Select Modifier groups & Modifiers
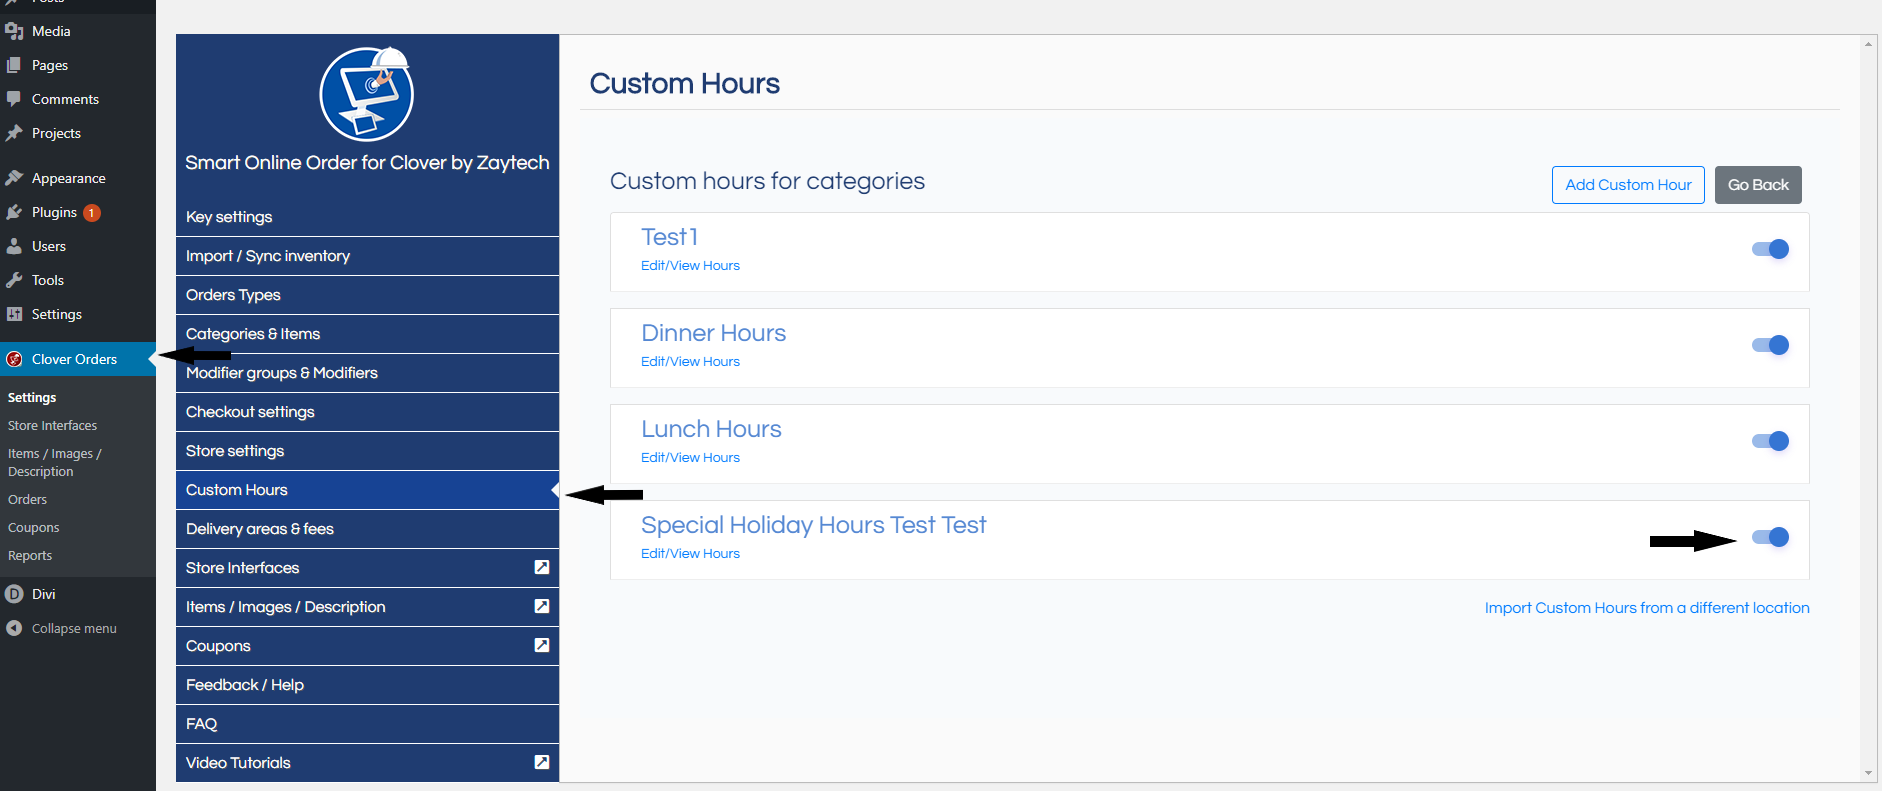Screen dimensions: 1882x791 tap(367, 373)
